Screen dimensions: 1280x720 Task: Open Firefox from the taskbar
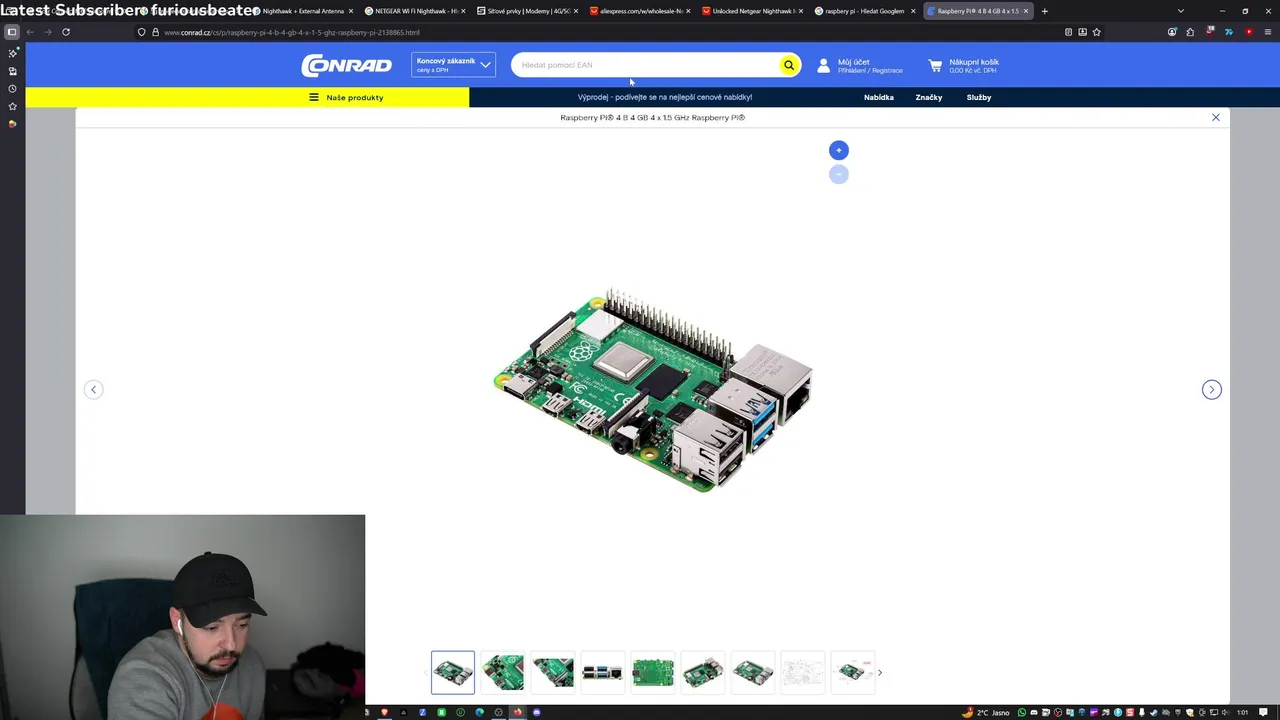517,712
